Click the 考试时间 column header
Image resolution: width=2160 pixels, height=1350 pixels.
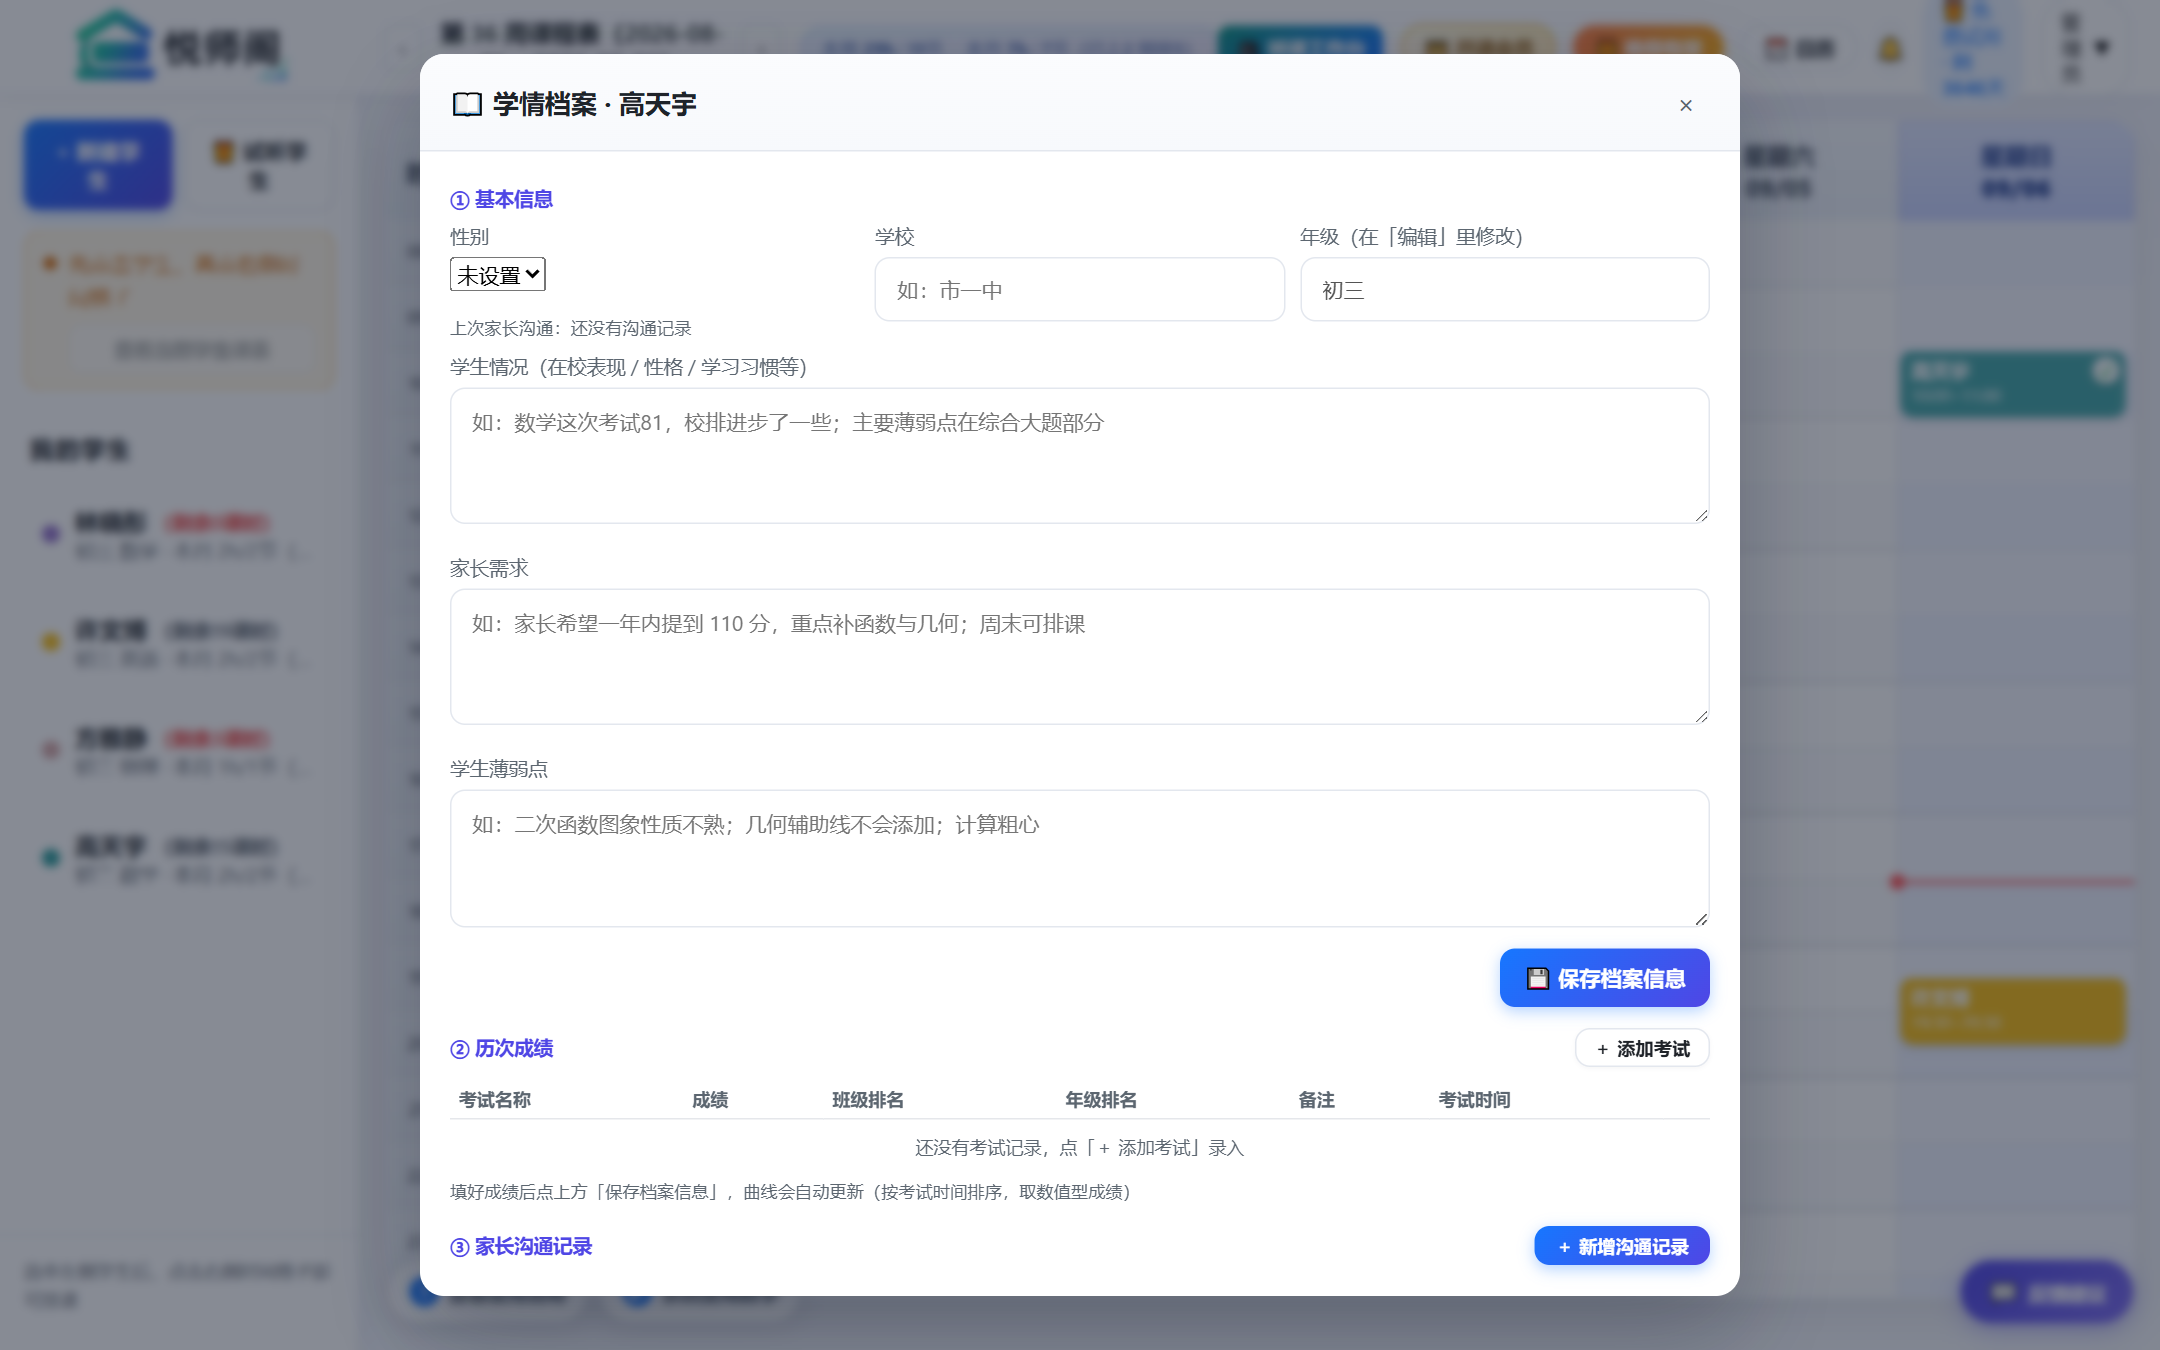(x=1474, y=1100)
